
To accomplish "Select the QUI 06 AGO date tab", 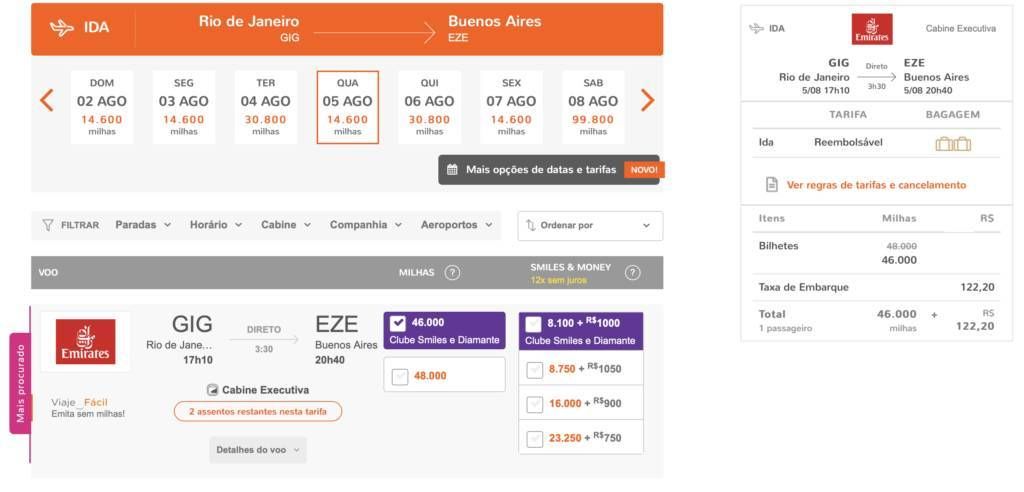I will point(429,107).
